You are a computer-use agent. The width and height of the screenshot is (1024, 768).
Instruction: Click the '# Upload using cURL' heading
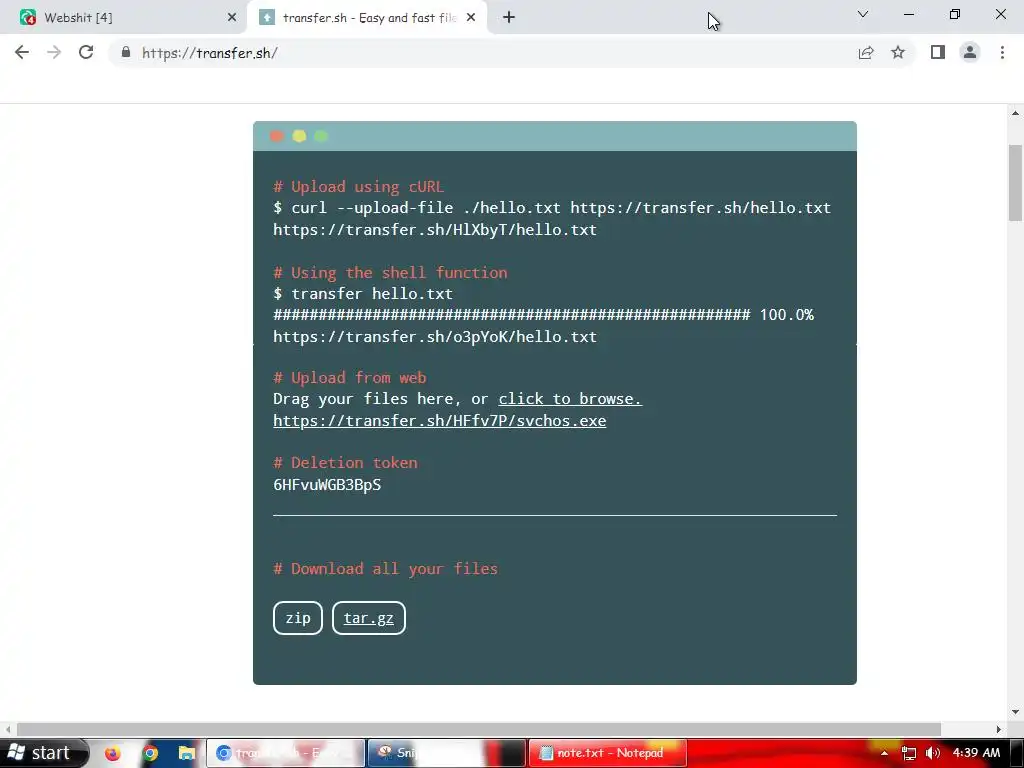click(x=359, y=187)
